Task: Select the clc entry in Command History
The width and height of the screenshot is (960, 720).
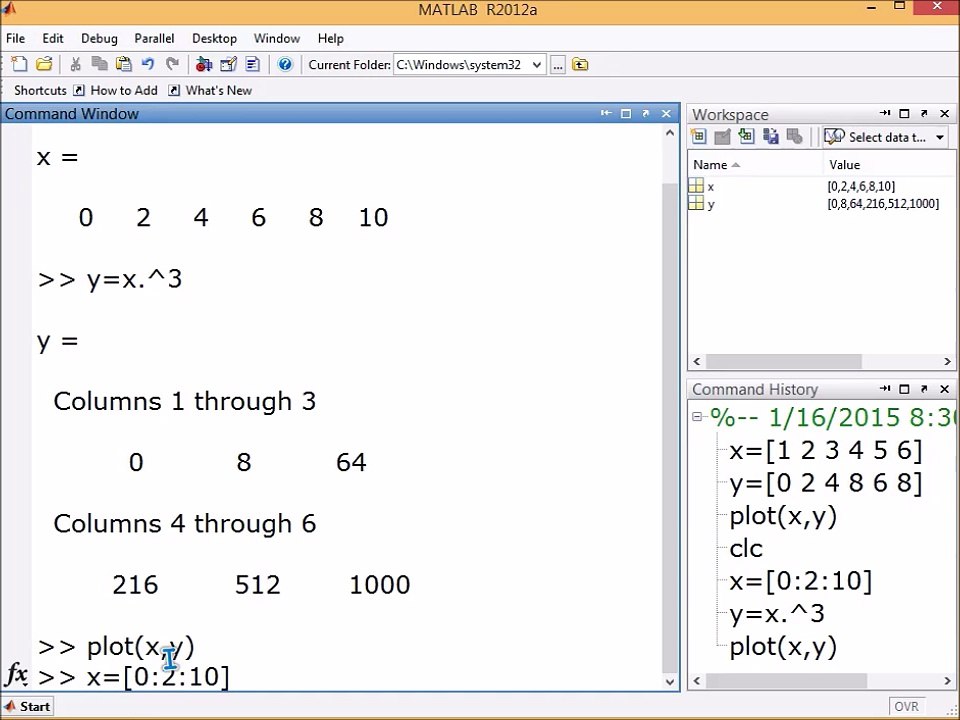Action: click(746, 548)
